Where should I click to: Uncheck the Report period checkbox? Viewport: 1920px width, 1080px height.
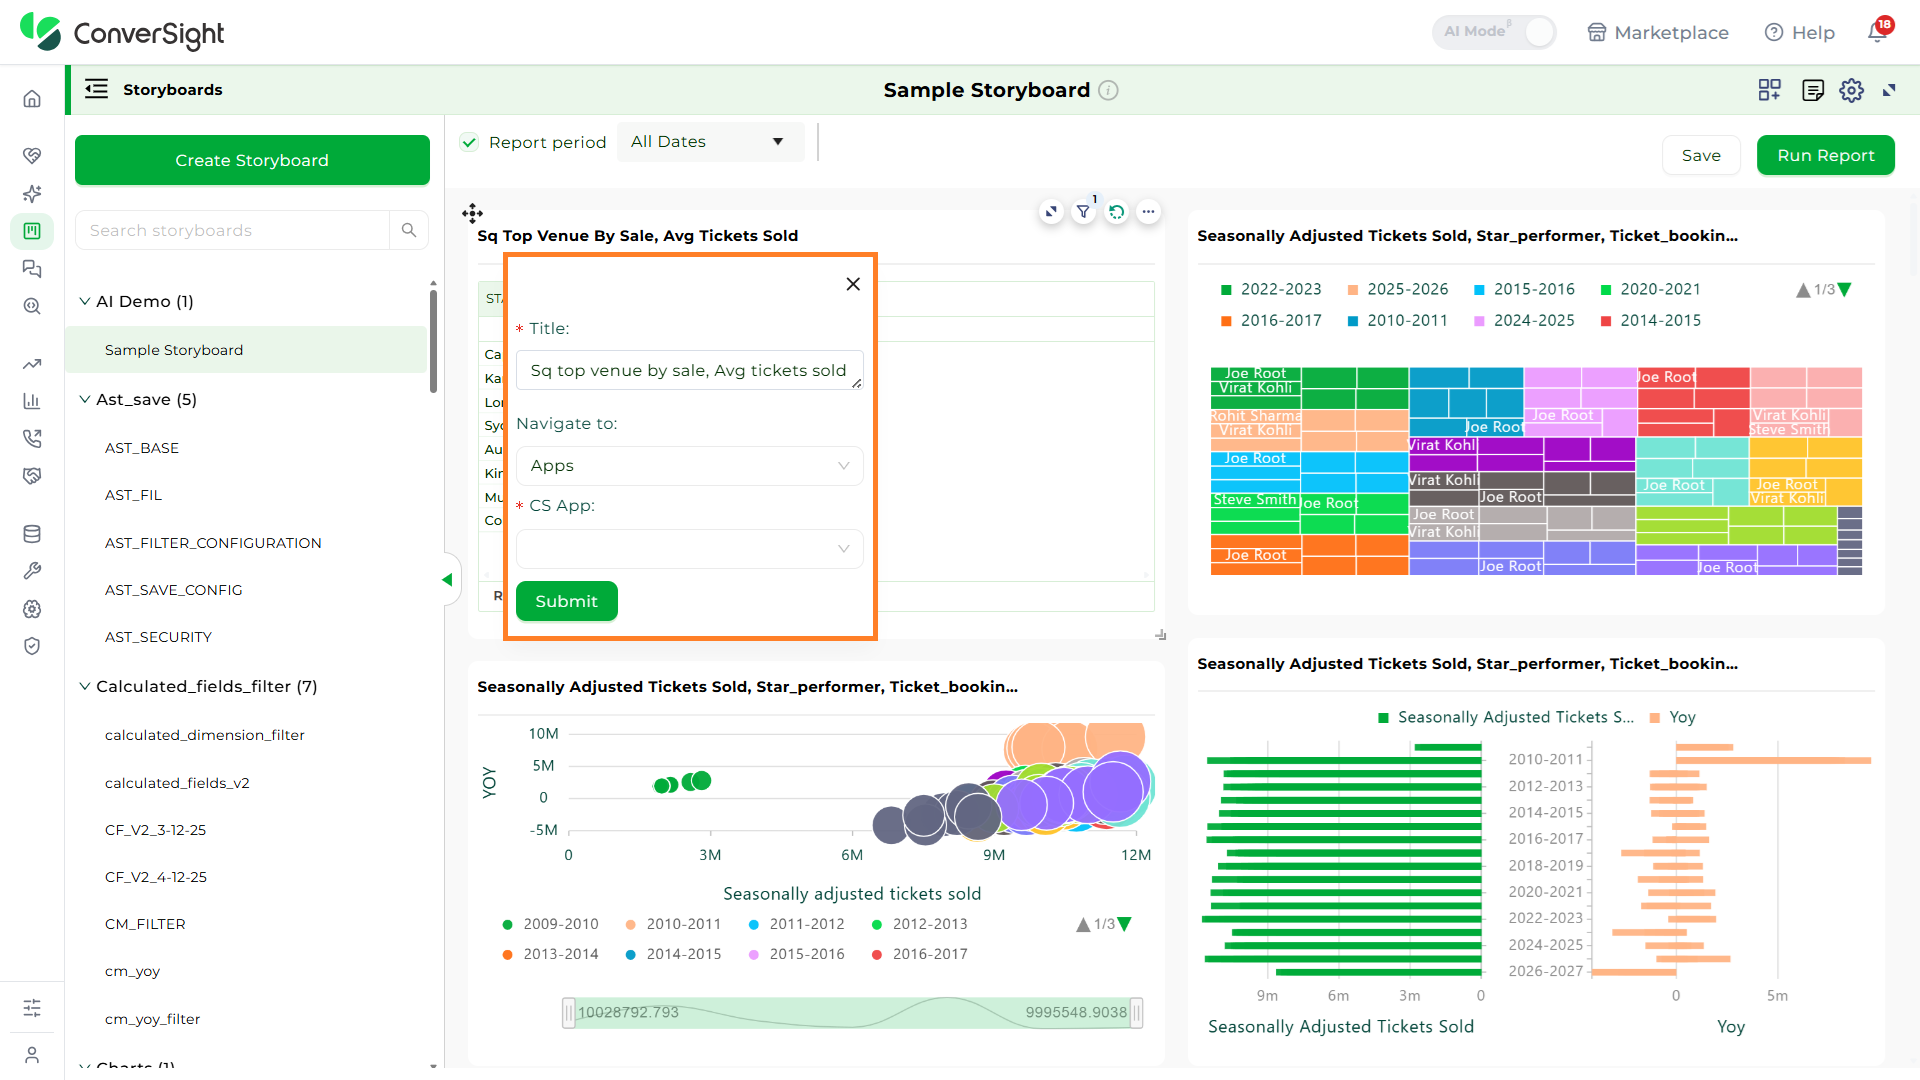pyautogui.click(x=469, y=142)
